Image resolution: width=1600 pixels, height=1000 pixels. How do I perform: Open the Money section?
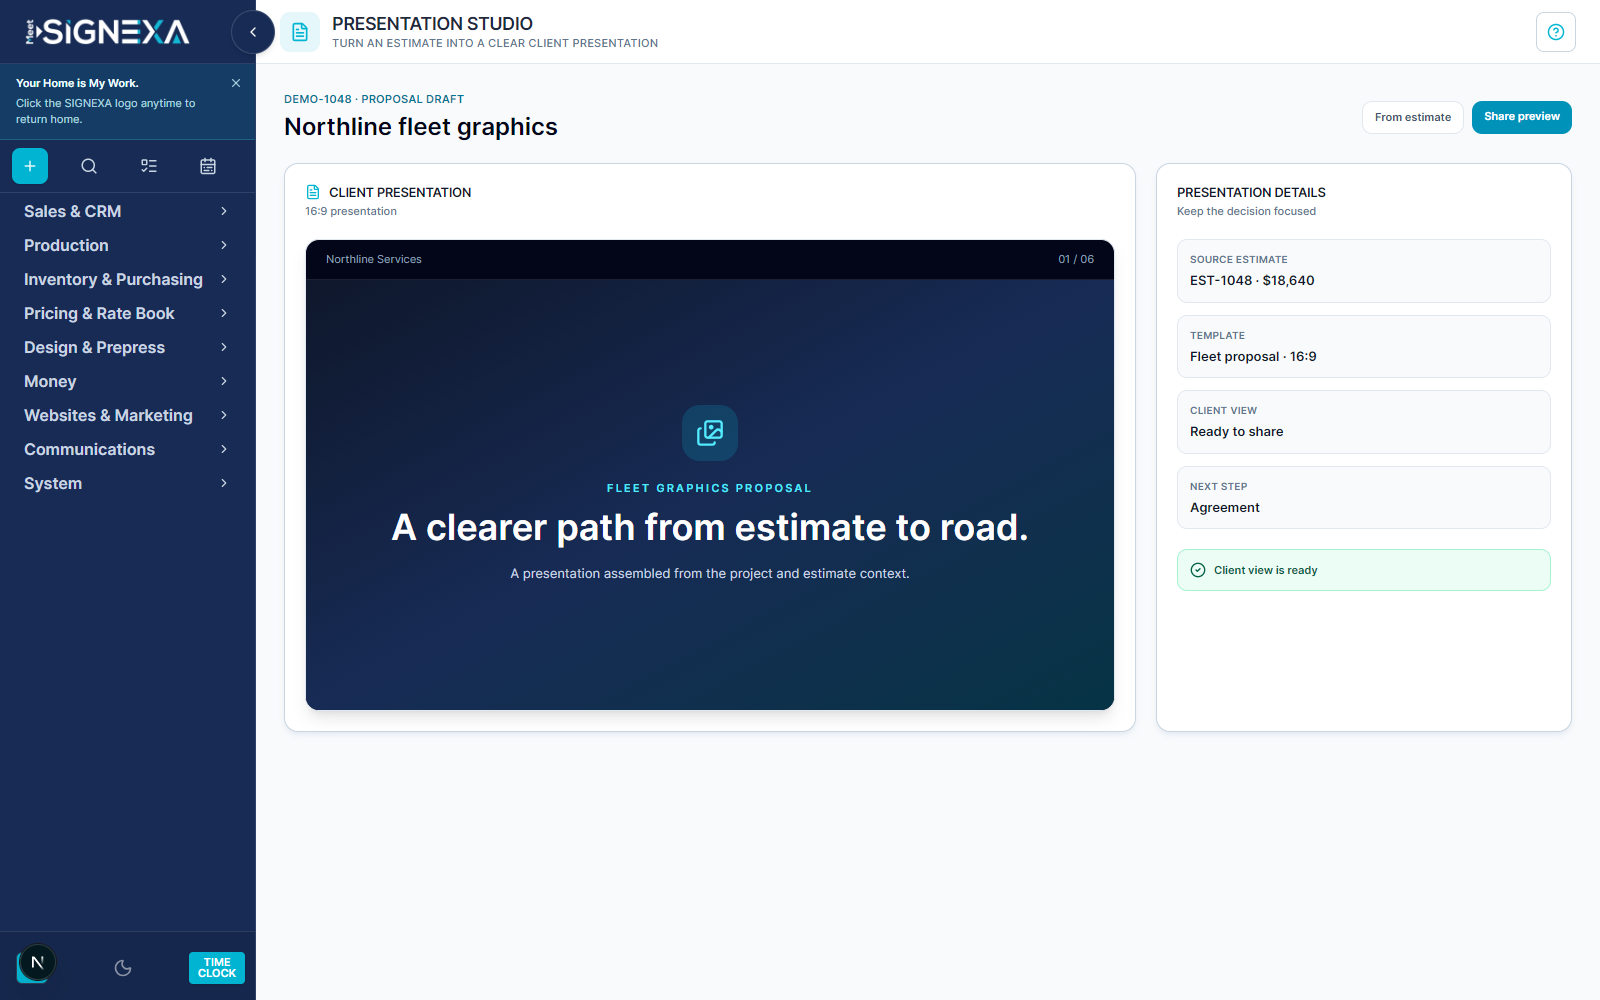(x=127, y=381)
